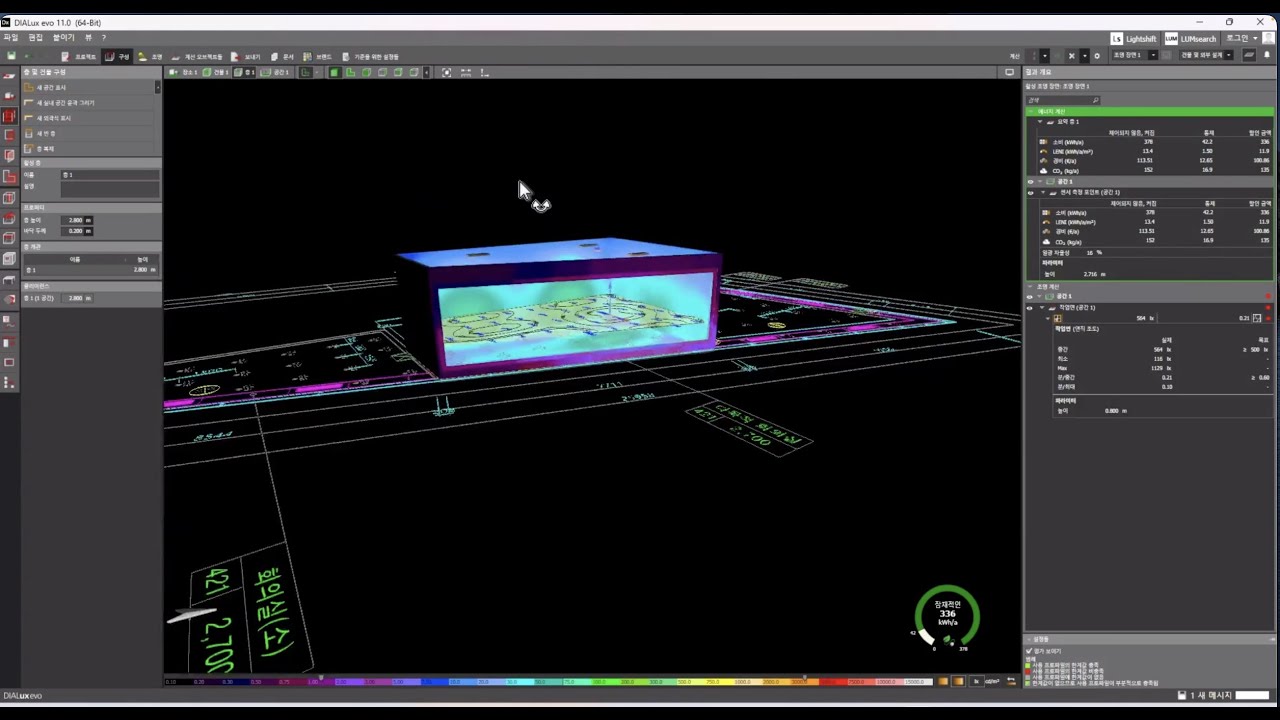Click the cd/m² unit button near colour scale
The width and height of the screenshot is (1280, 720).
(992, 682)
